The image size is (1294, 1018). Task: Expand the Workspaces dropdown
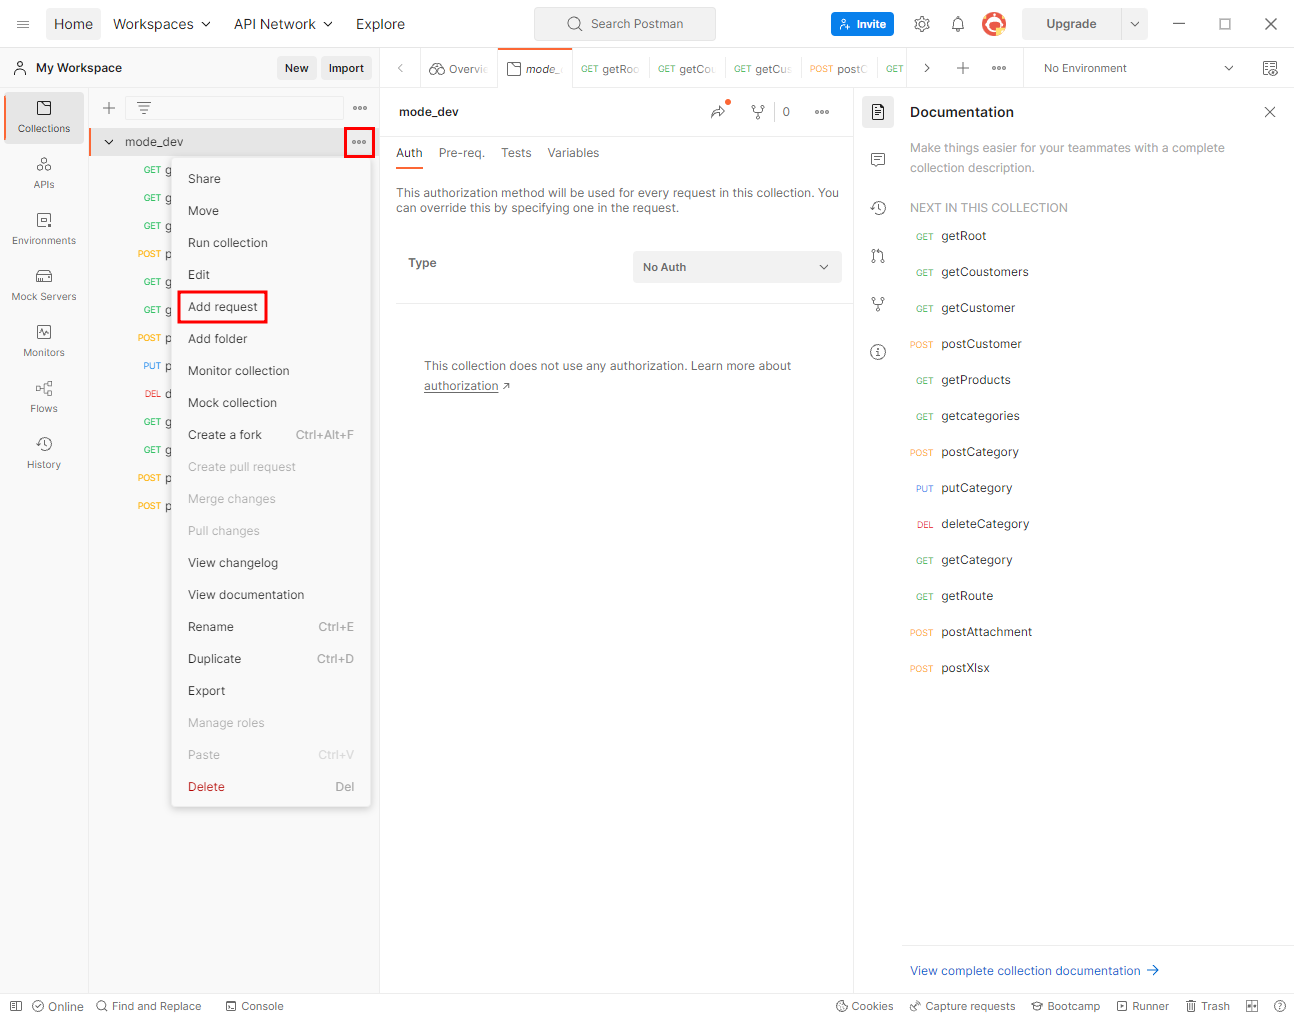162,24
